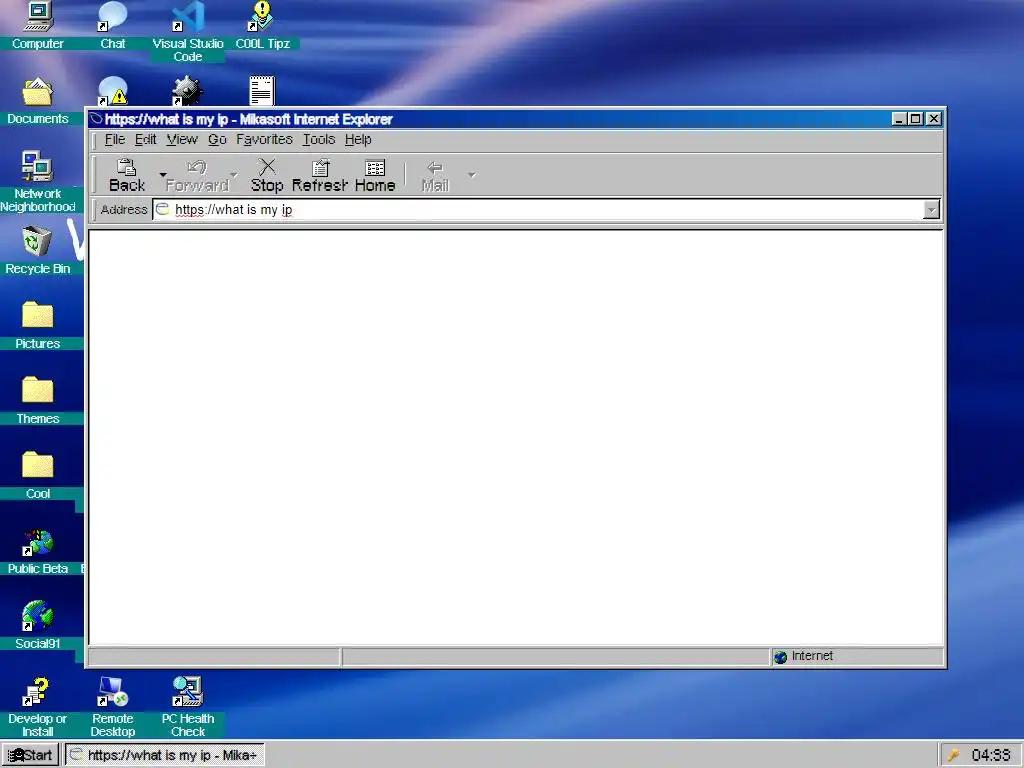Expand the Mail dropdown arrow
The image size is (1024, 768).
(472, 174)
